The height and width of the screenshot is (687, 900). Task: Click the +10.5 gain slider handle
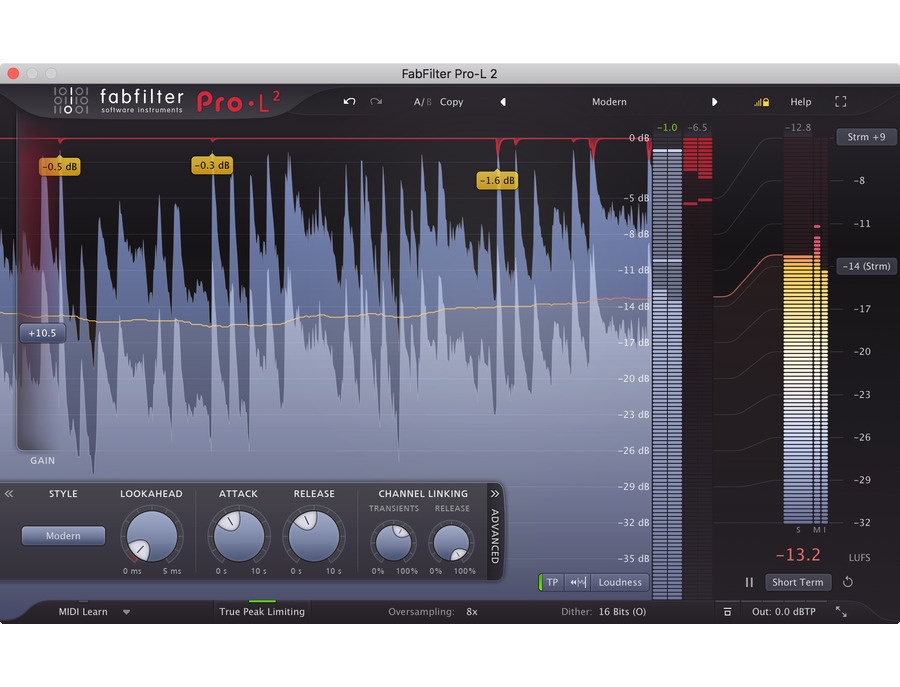pyautogui.click(x=42, y=333)
